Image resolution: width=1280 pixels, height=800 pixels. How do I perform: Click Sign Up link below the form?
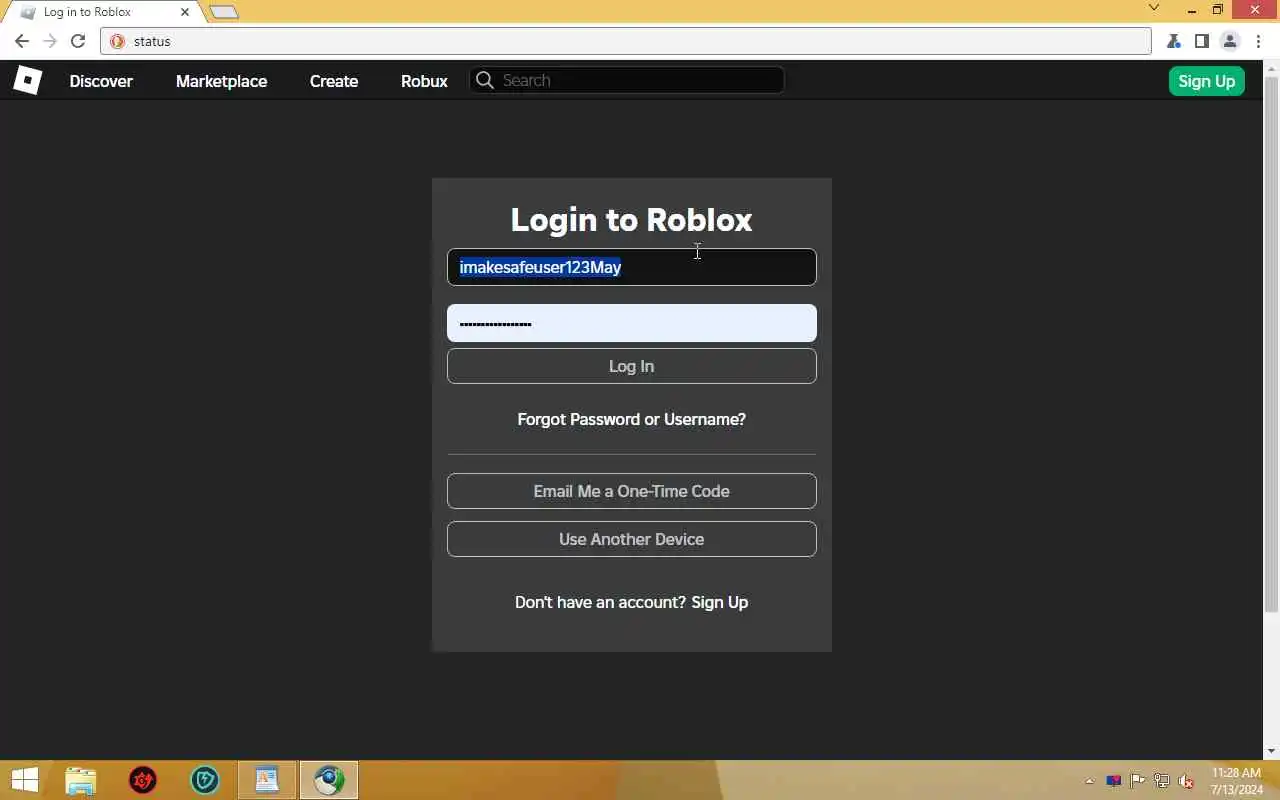click(x=719, y=602)
